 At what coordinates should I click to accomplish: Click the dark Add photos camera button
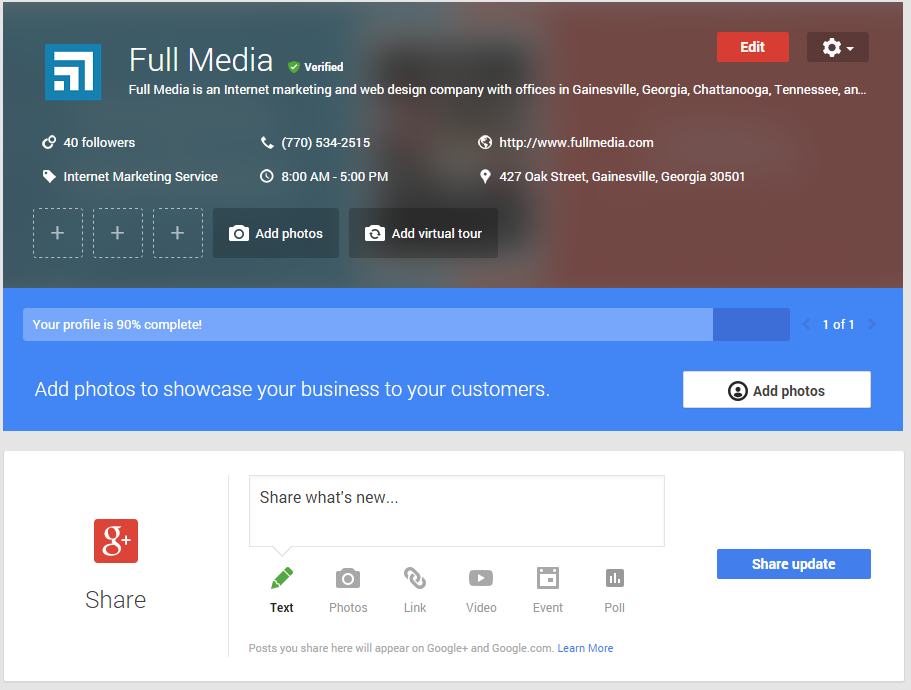pyautogui.click(x=276, y=233)
